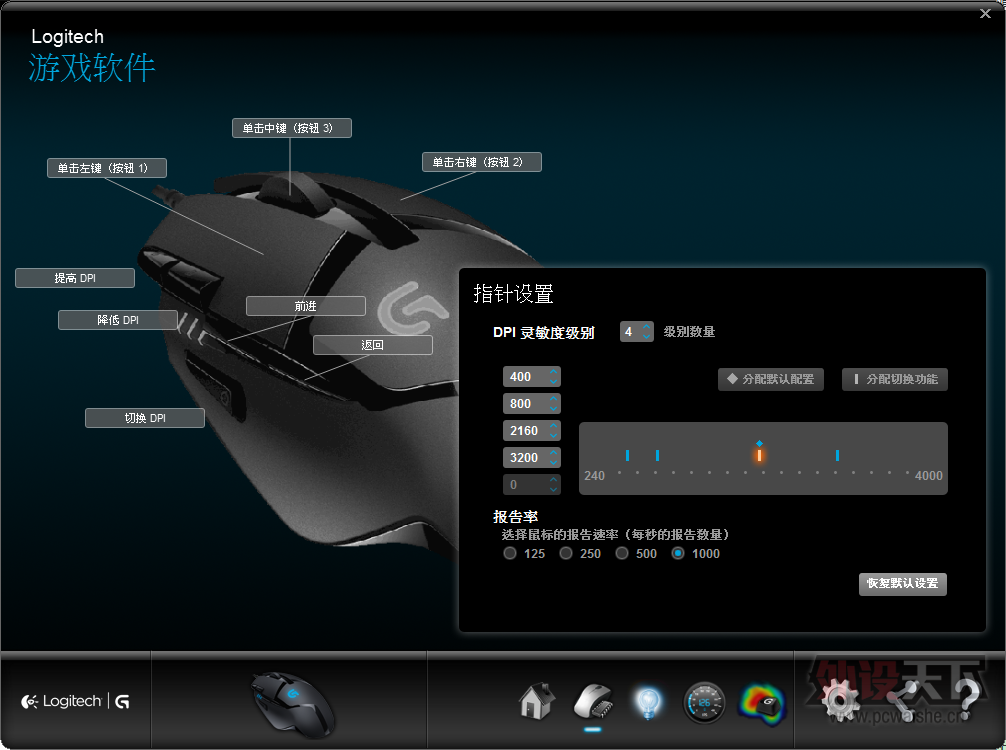
Task: Select the 单击右键（按钮 2）label
Action: point(482,162)
